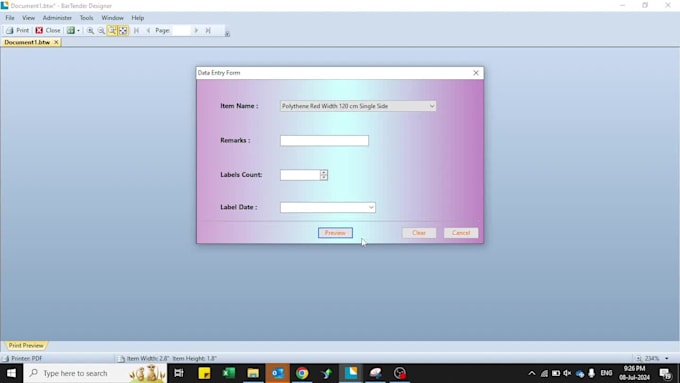680x383 pixels.
Task: Open Google Chrome from the taskbar
Action: (x=302, y=373)
